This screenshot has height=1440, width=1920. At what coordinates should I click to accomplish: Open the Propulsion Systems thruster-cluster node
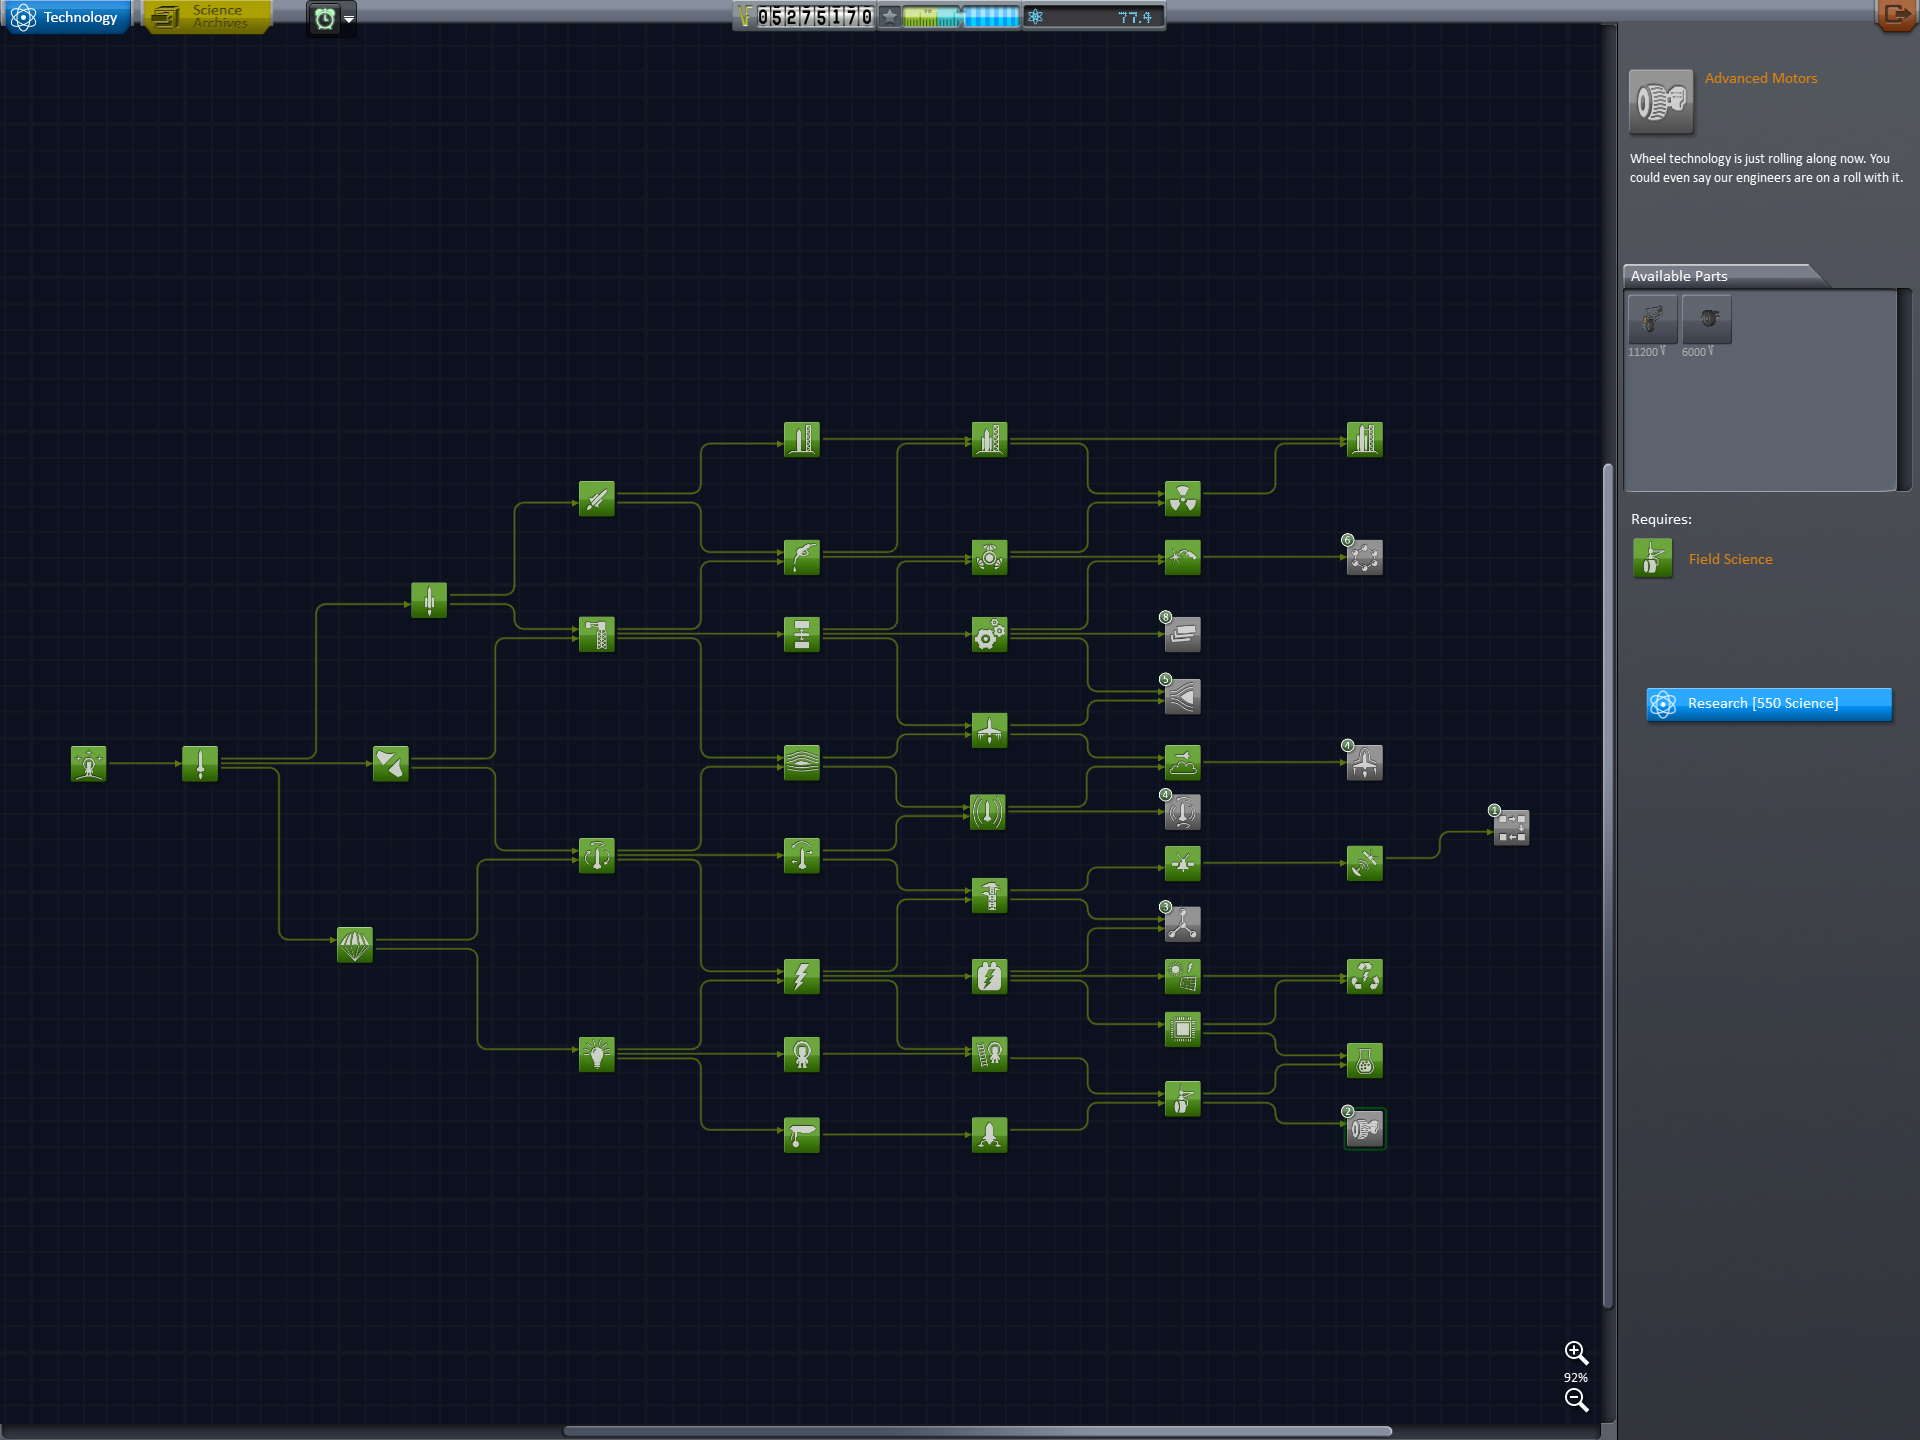pyautogui.click(x=990, y=557)
